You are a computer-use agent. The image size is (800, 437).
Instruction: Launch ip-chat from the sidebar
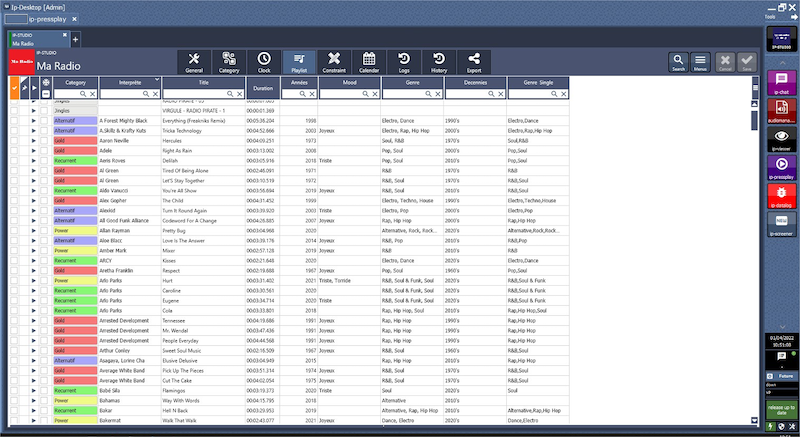(x=782, y=83)
